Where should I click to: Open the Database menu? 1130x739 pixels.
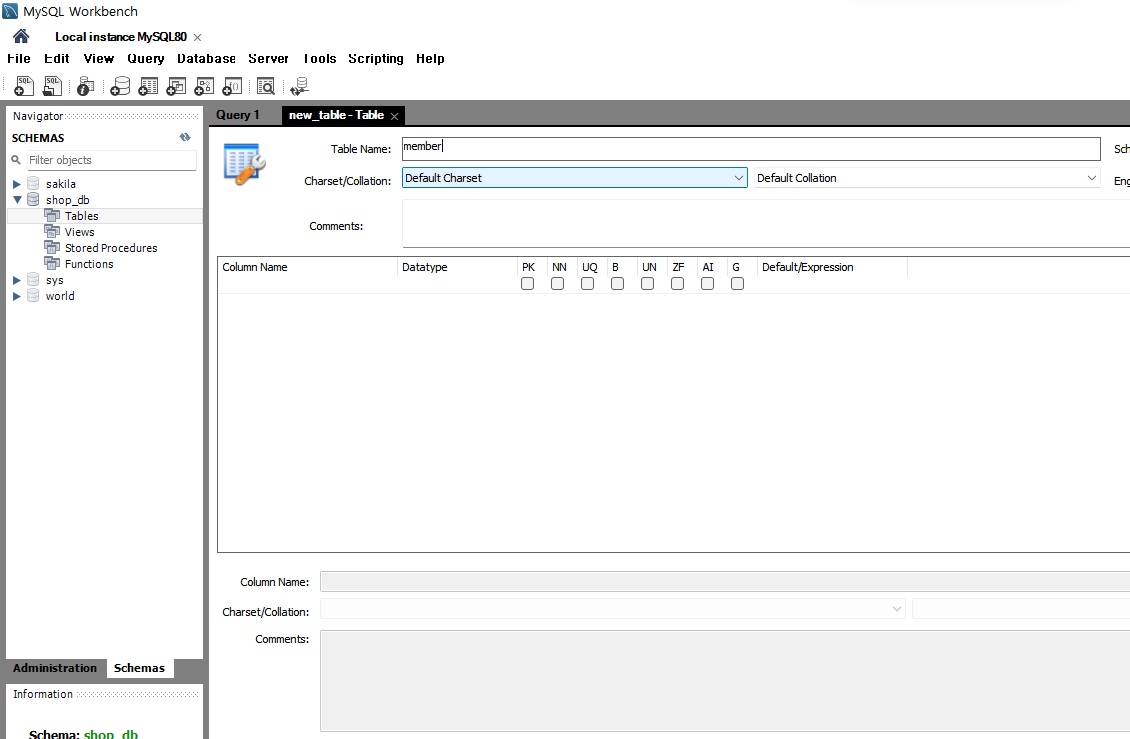pos(206,58)
